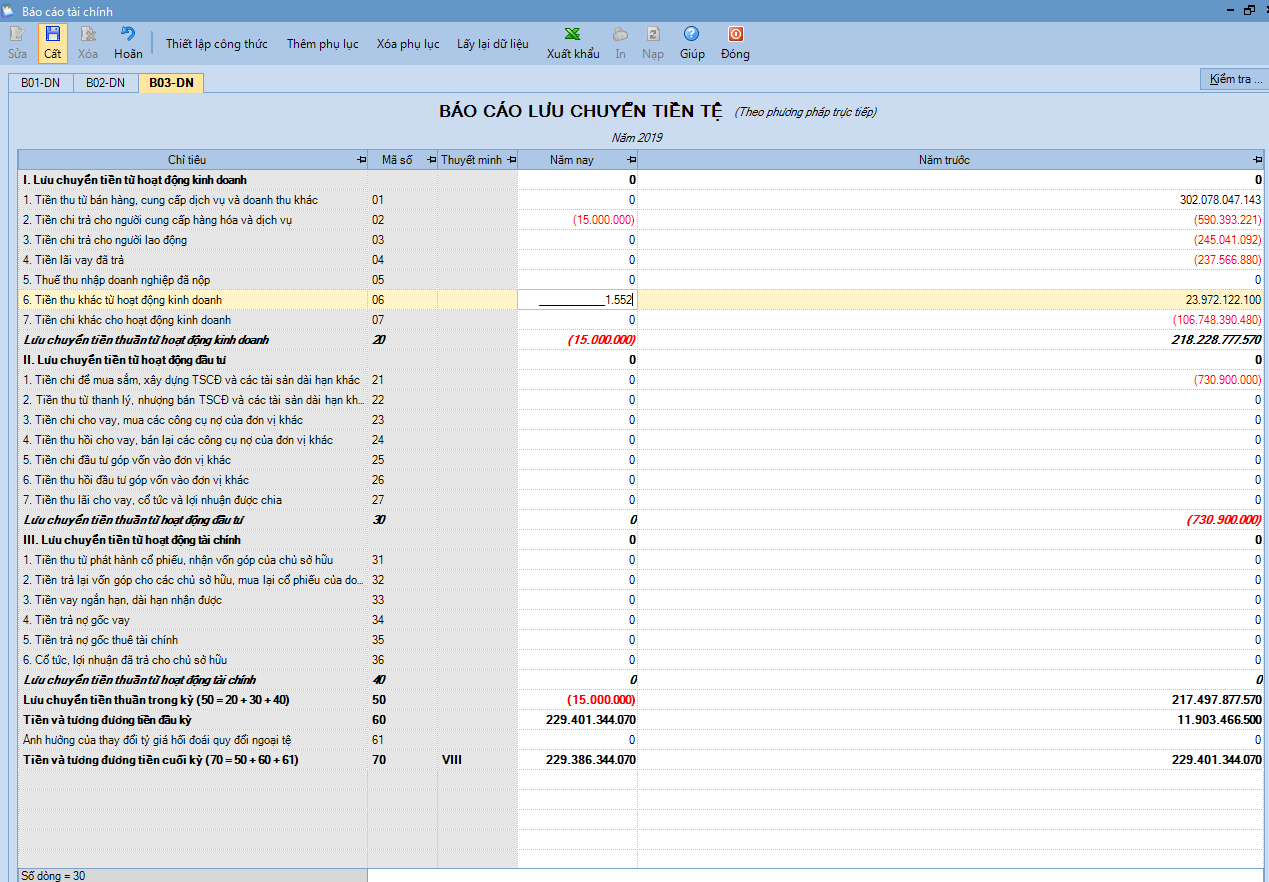Select row 'Tiền thu lãi cho vay, cổ tức và lợi nhuận được chia'
The height and width of the screenshot is (882, 1269).
(640, 500)
